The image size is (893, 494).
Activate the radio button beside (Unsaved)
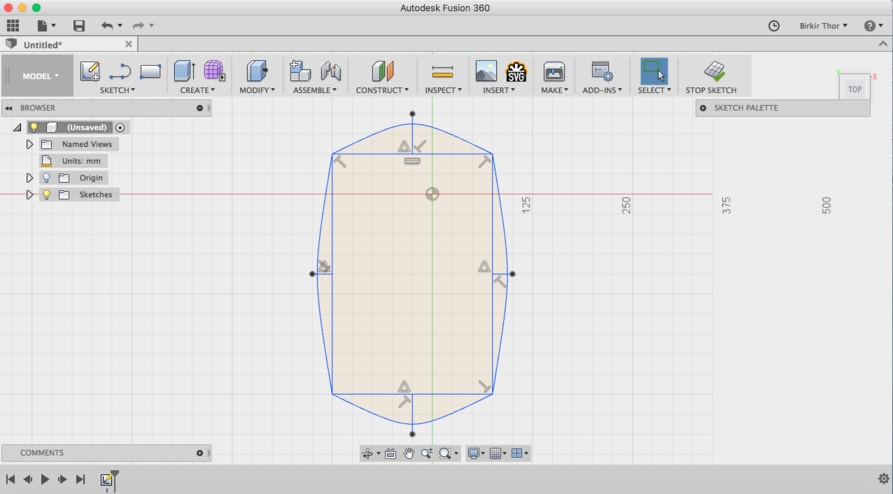120,128
